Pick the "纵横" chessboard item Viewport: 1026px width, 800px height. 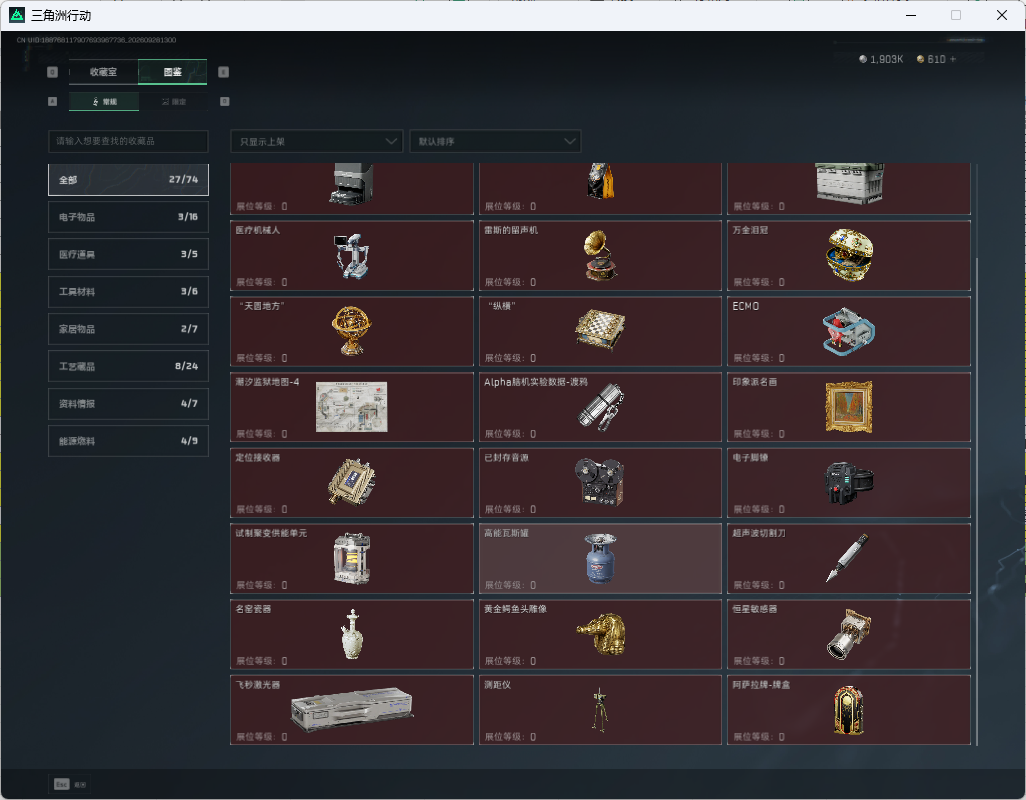coord(600,332)
